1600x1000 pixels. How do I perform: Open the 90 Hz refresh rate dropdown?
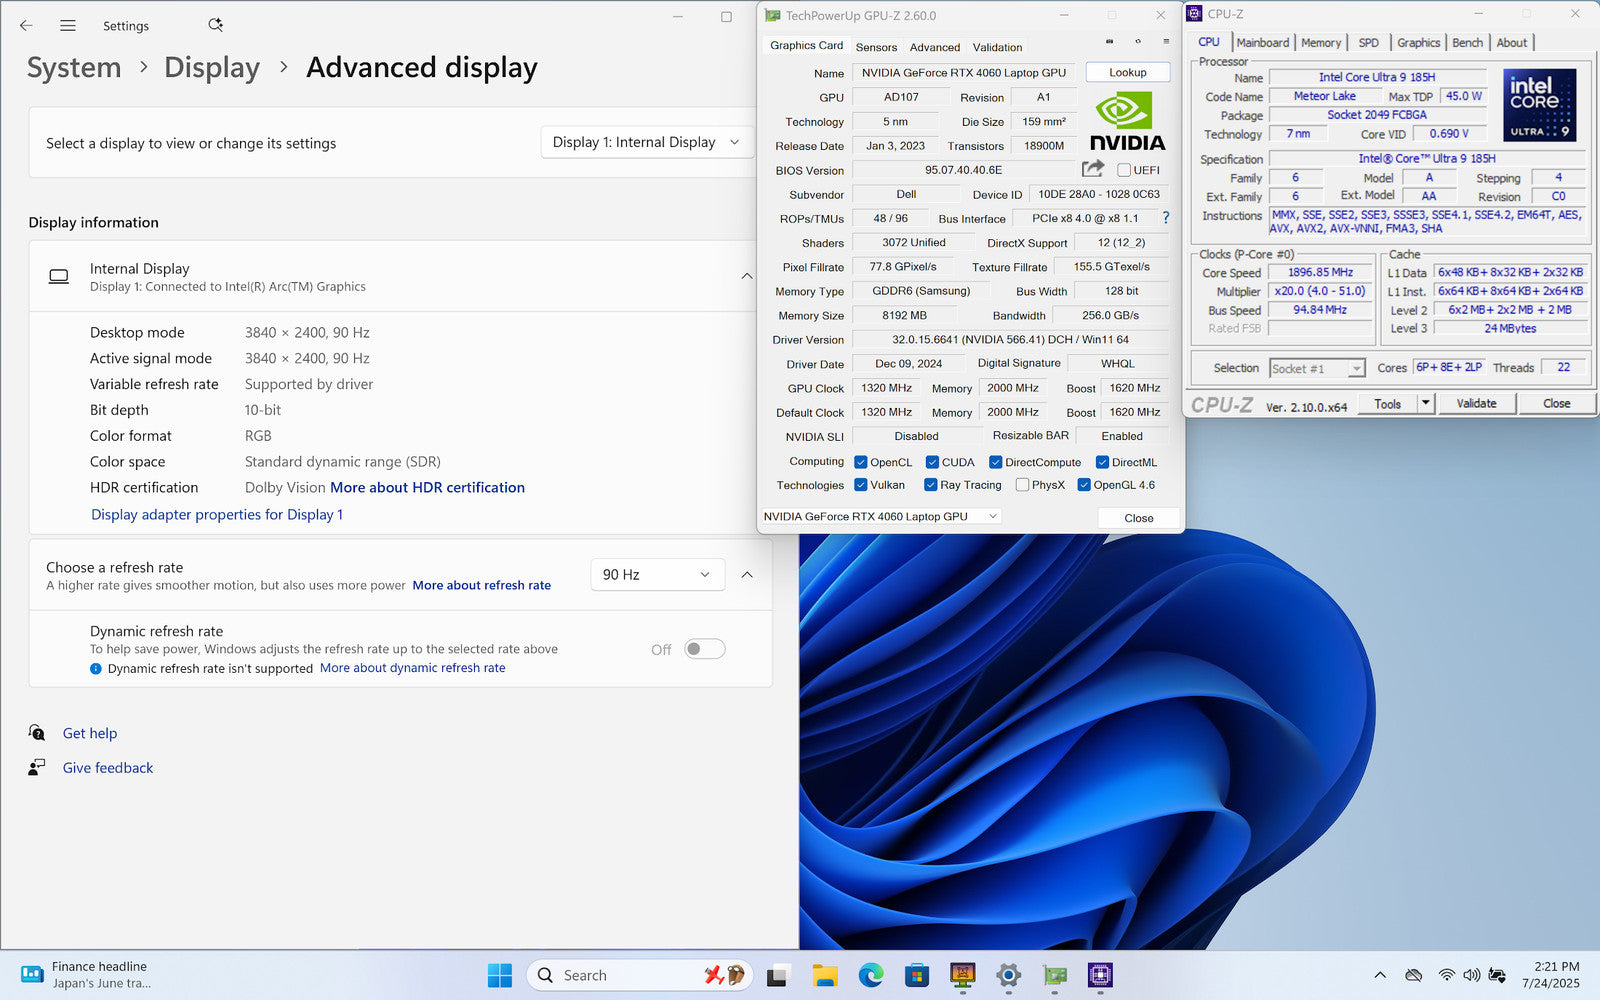pyautogui.click(x=657, y=575)
